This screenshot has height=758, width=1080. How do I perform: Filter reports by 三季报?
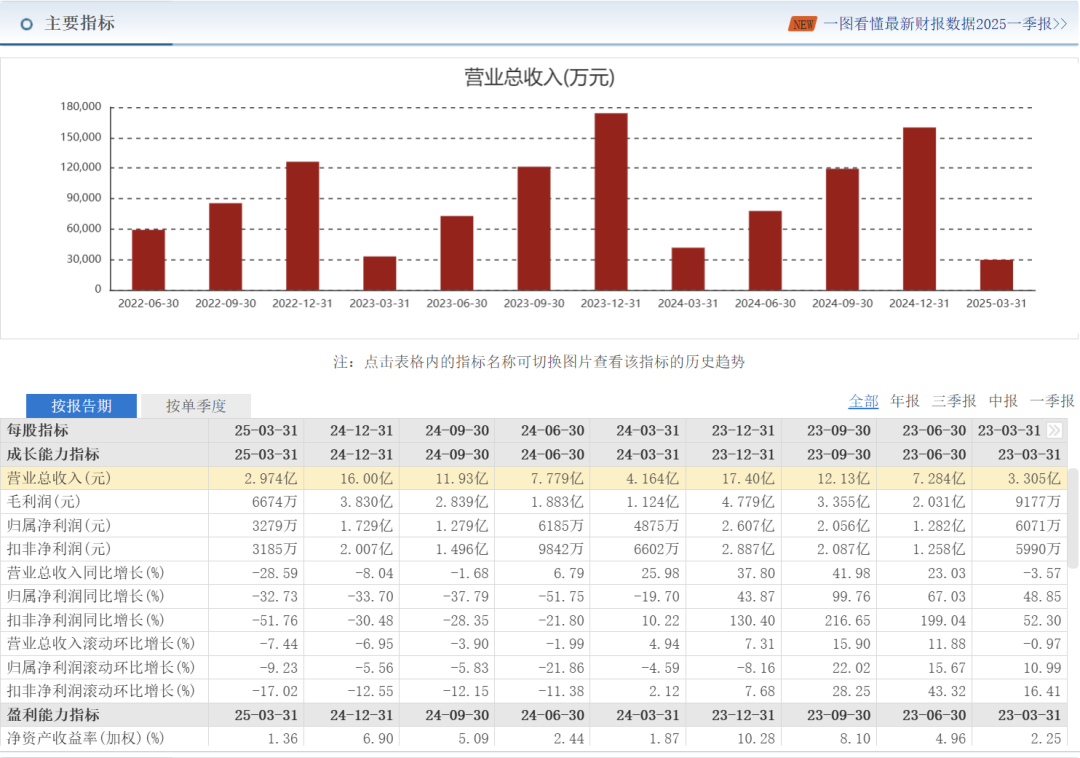tap(953, 401)
